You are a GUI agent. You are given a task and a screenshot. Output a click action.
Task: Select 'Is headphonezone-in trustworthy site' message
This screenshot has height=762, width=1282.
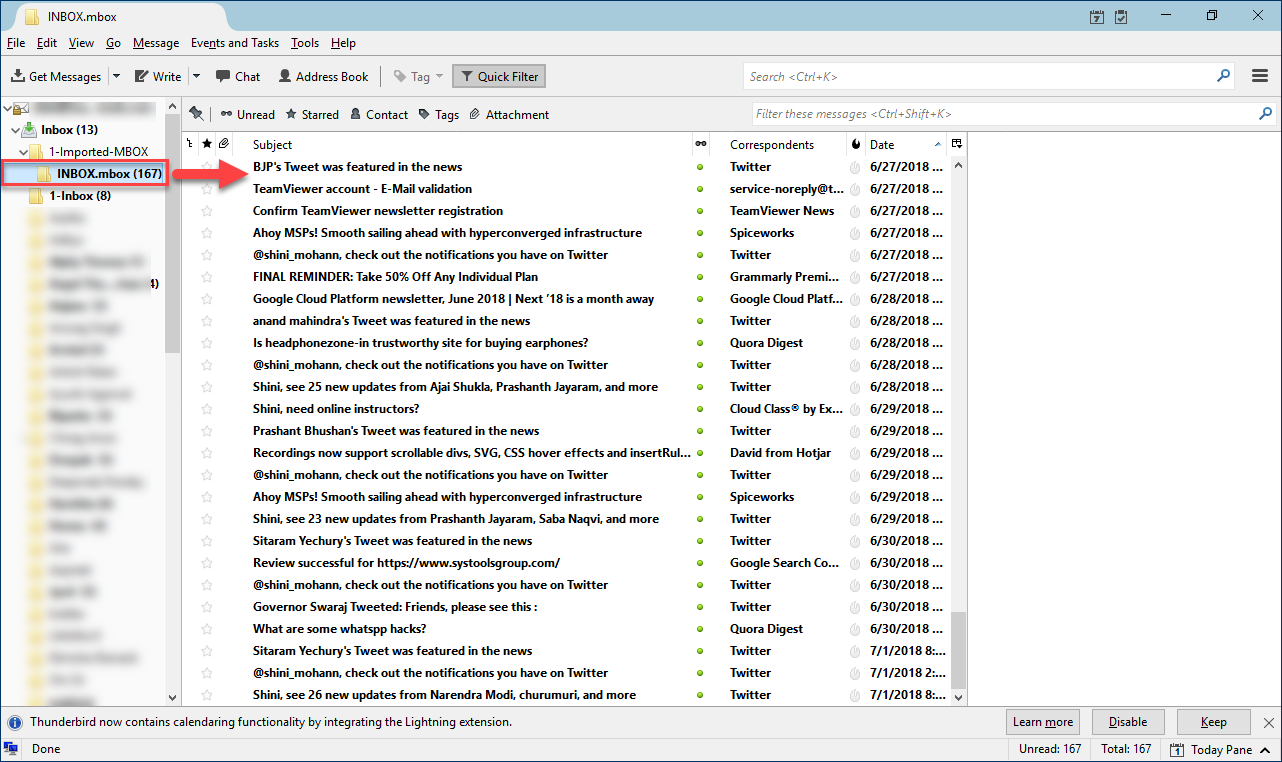pos(420,343)
